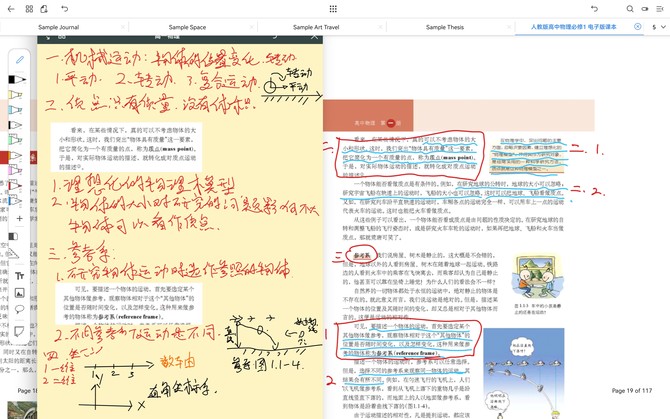Click the undo arrow in top bar
Viewport: 670px width, 419px height.
65,8
